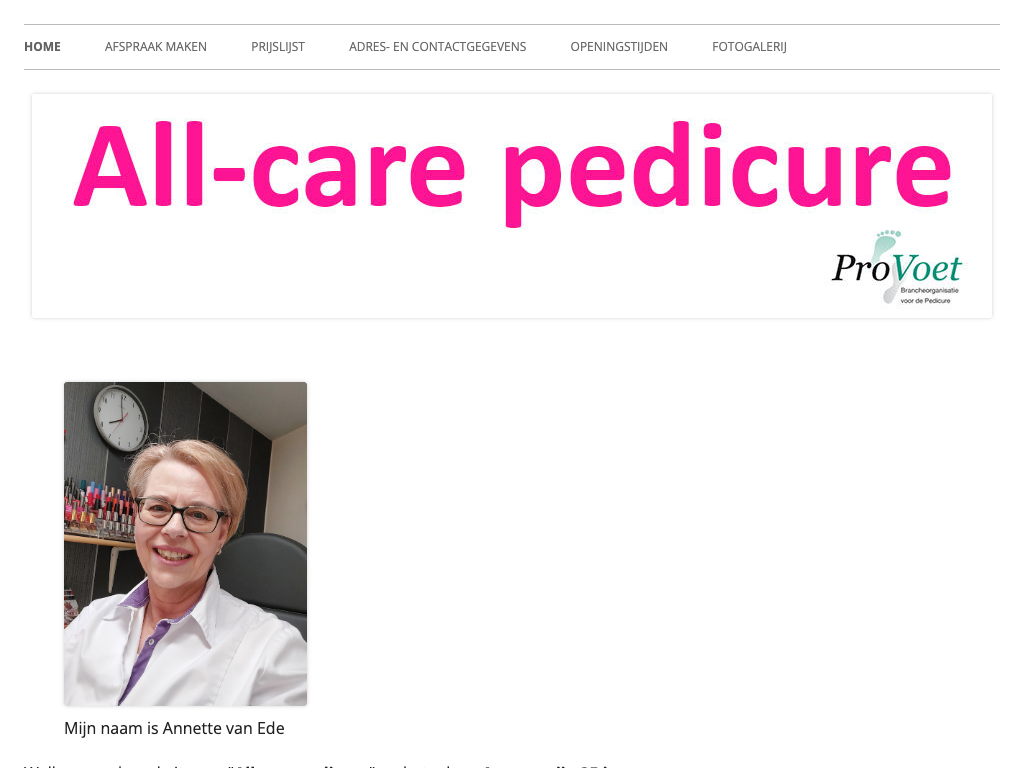The image size is (1024, 768).
Task: Click the nail polish rack in photo
Action: pos(98,507)
